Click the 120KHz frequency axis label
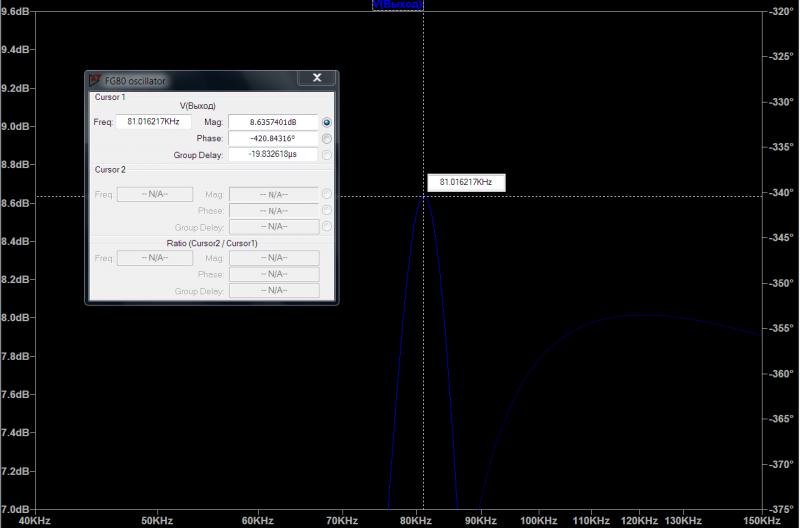The width and height of the screenshot is (800, 528). 639,521
